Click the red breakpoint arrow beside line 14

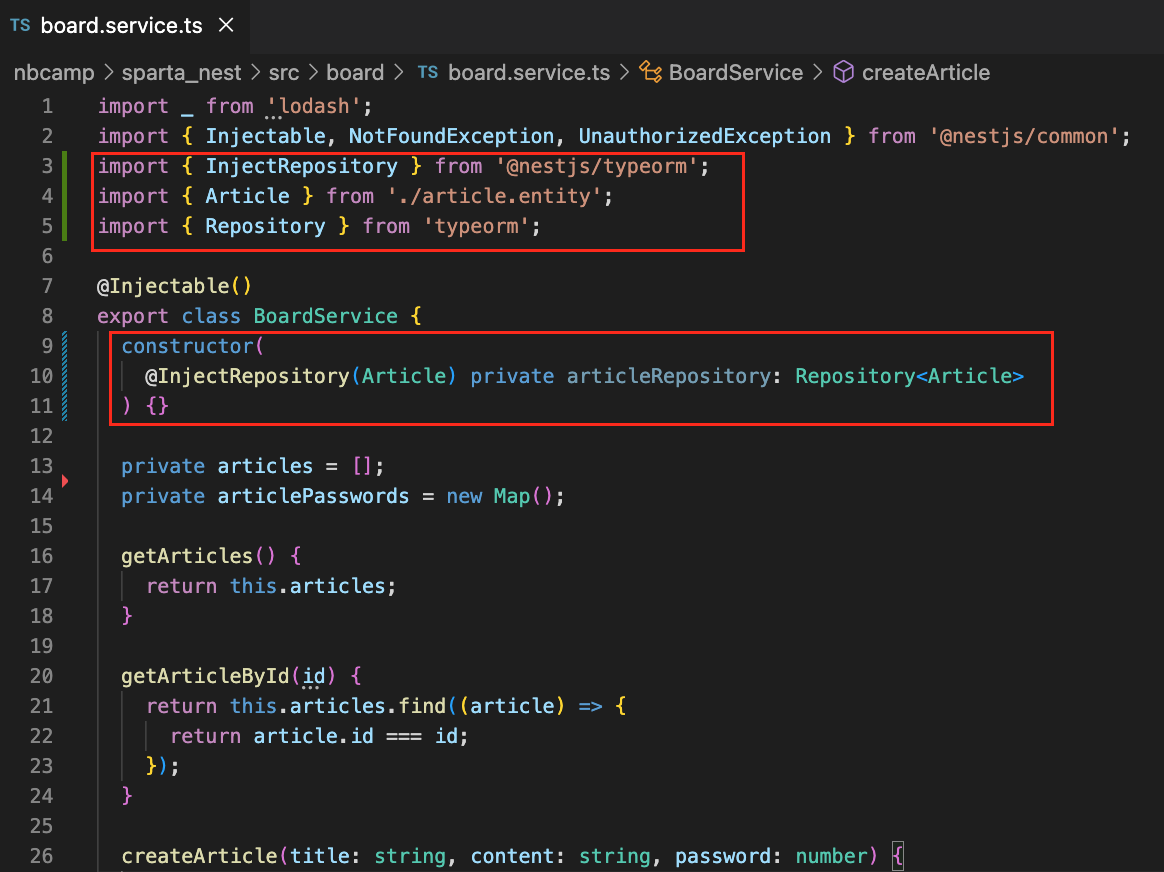click(66, 481)
